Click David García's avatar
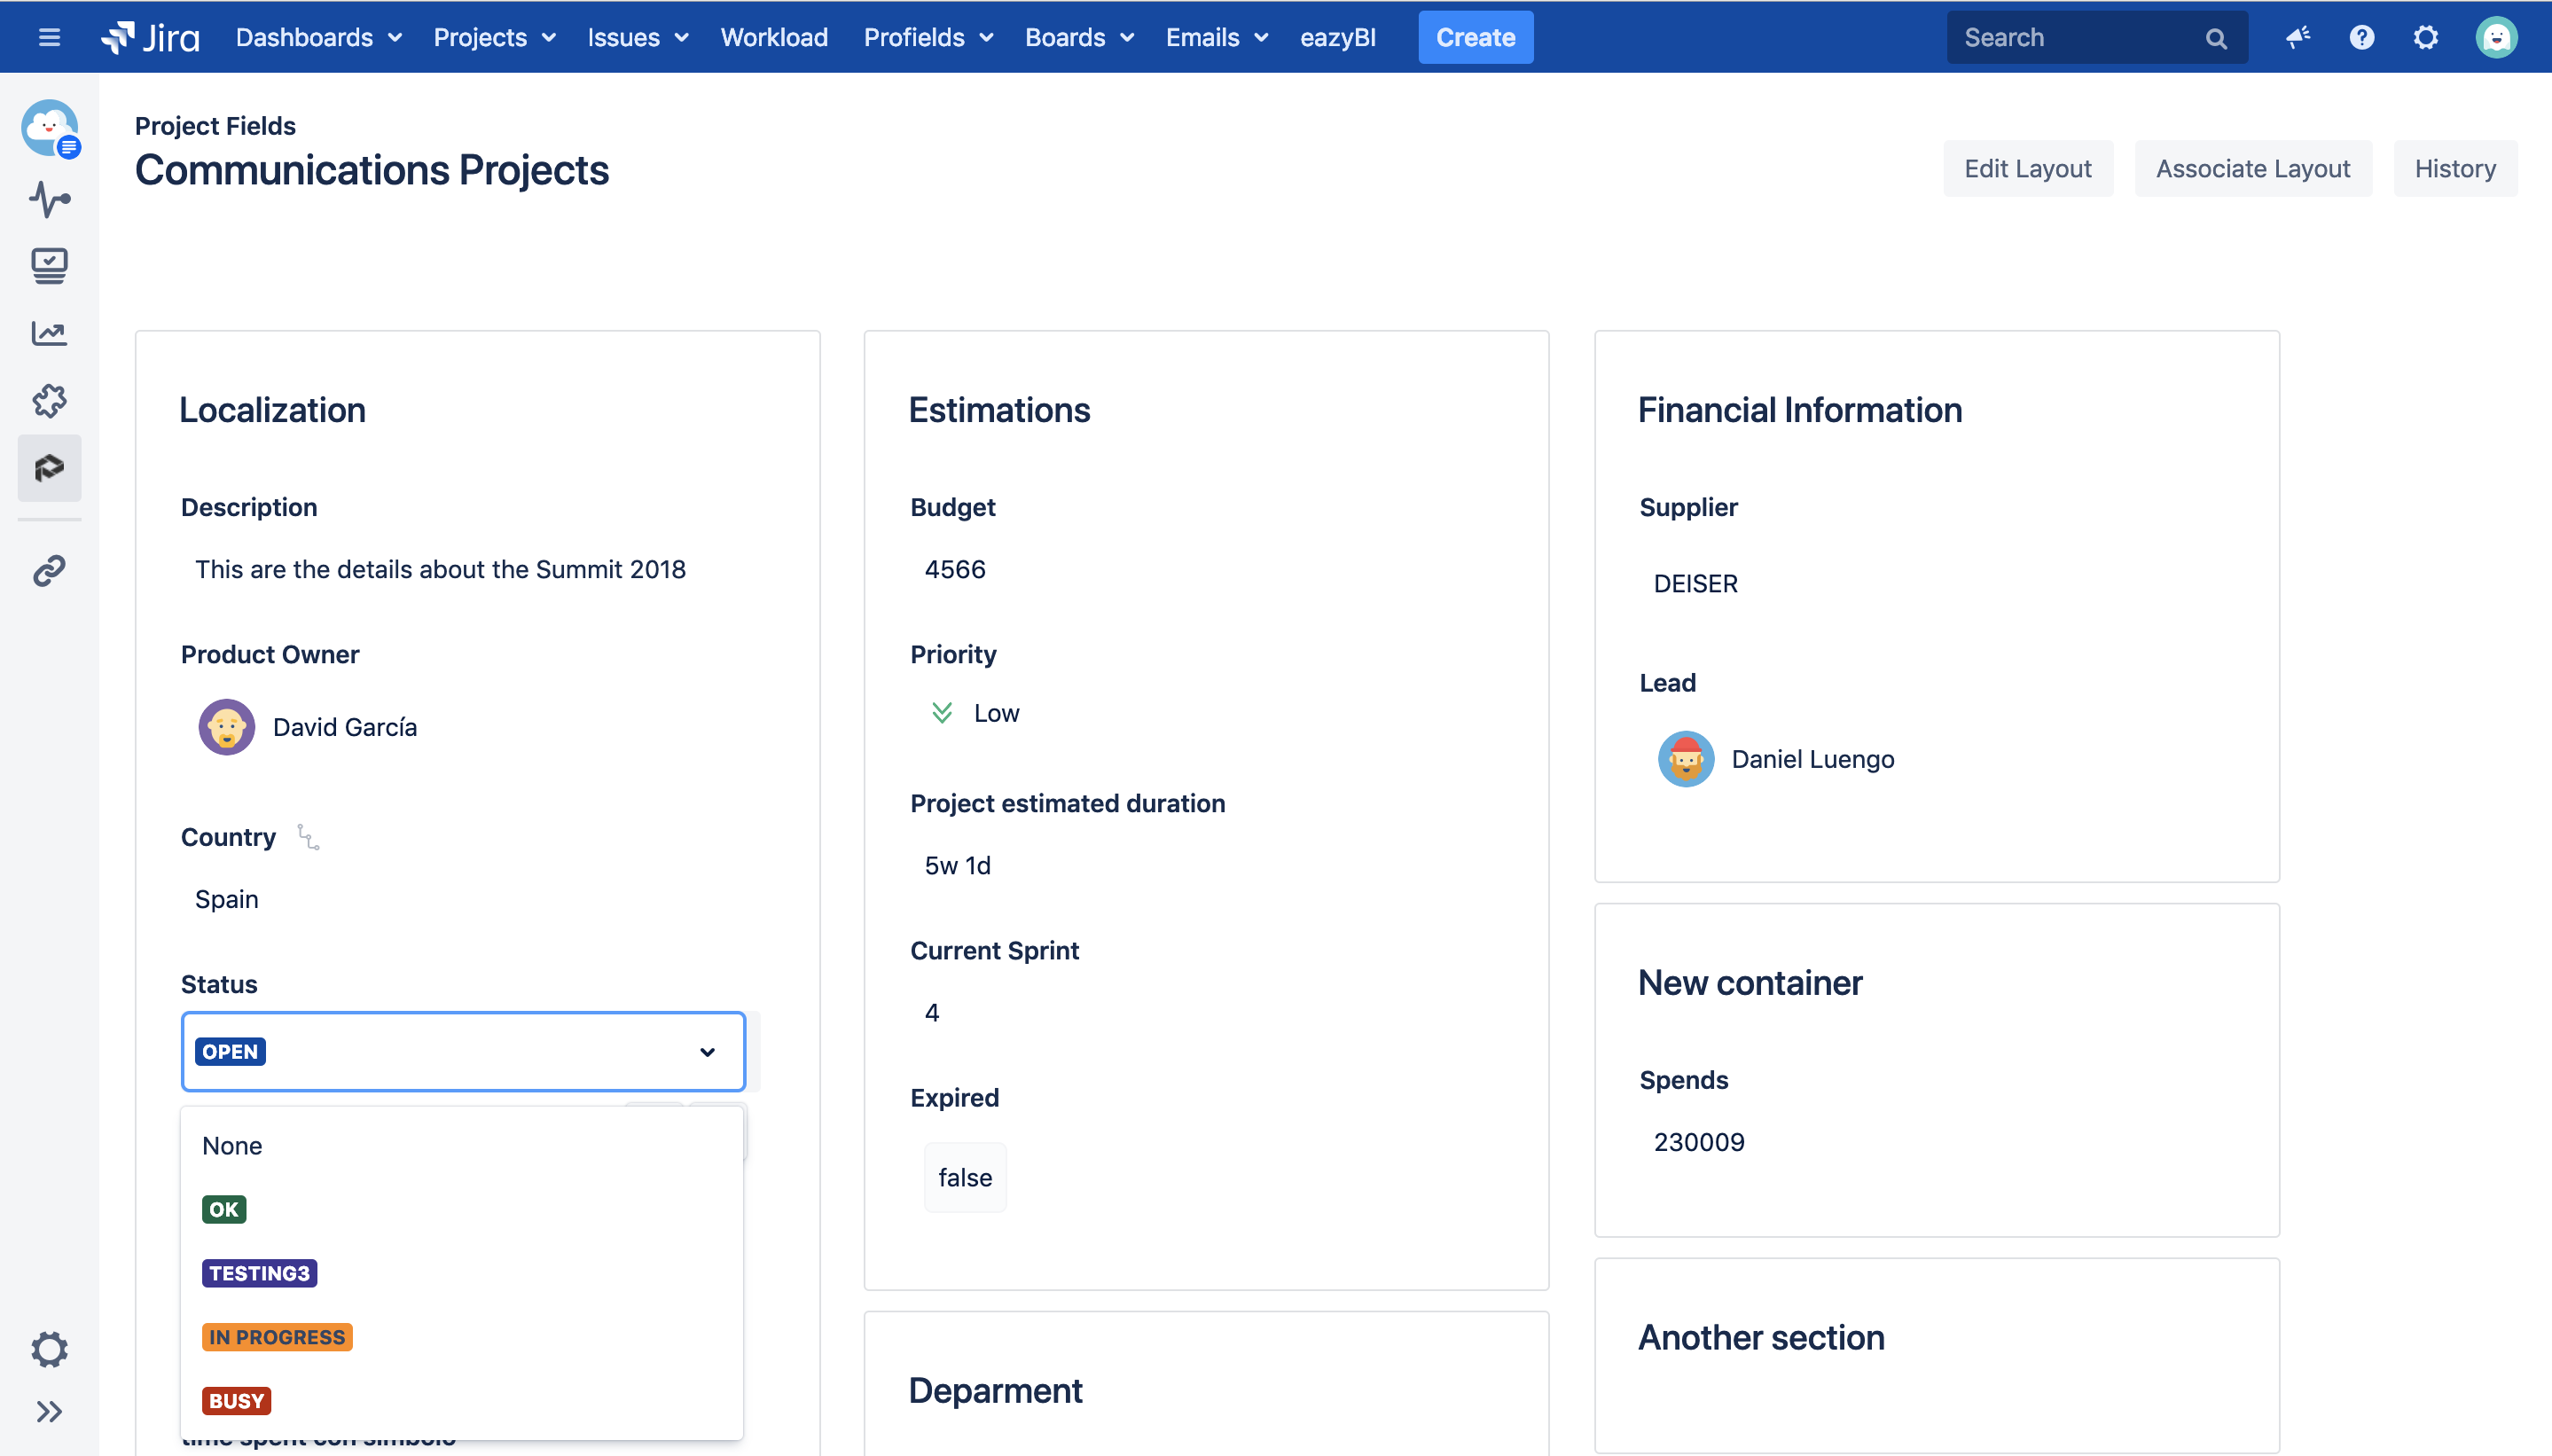 [227, 726]
